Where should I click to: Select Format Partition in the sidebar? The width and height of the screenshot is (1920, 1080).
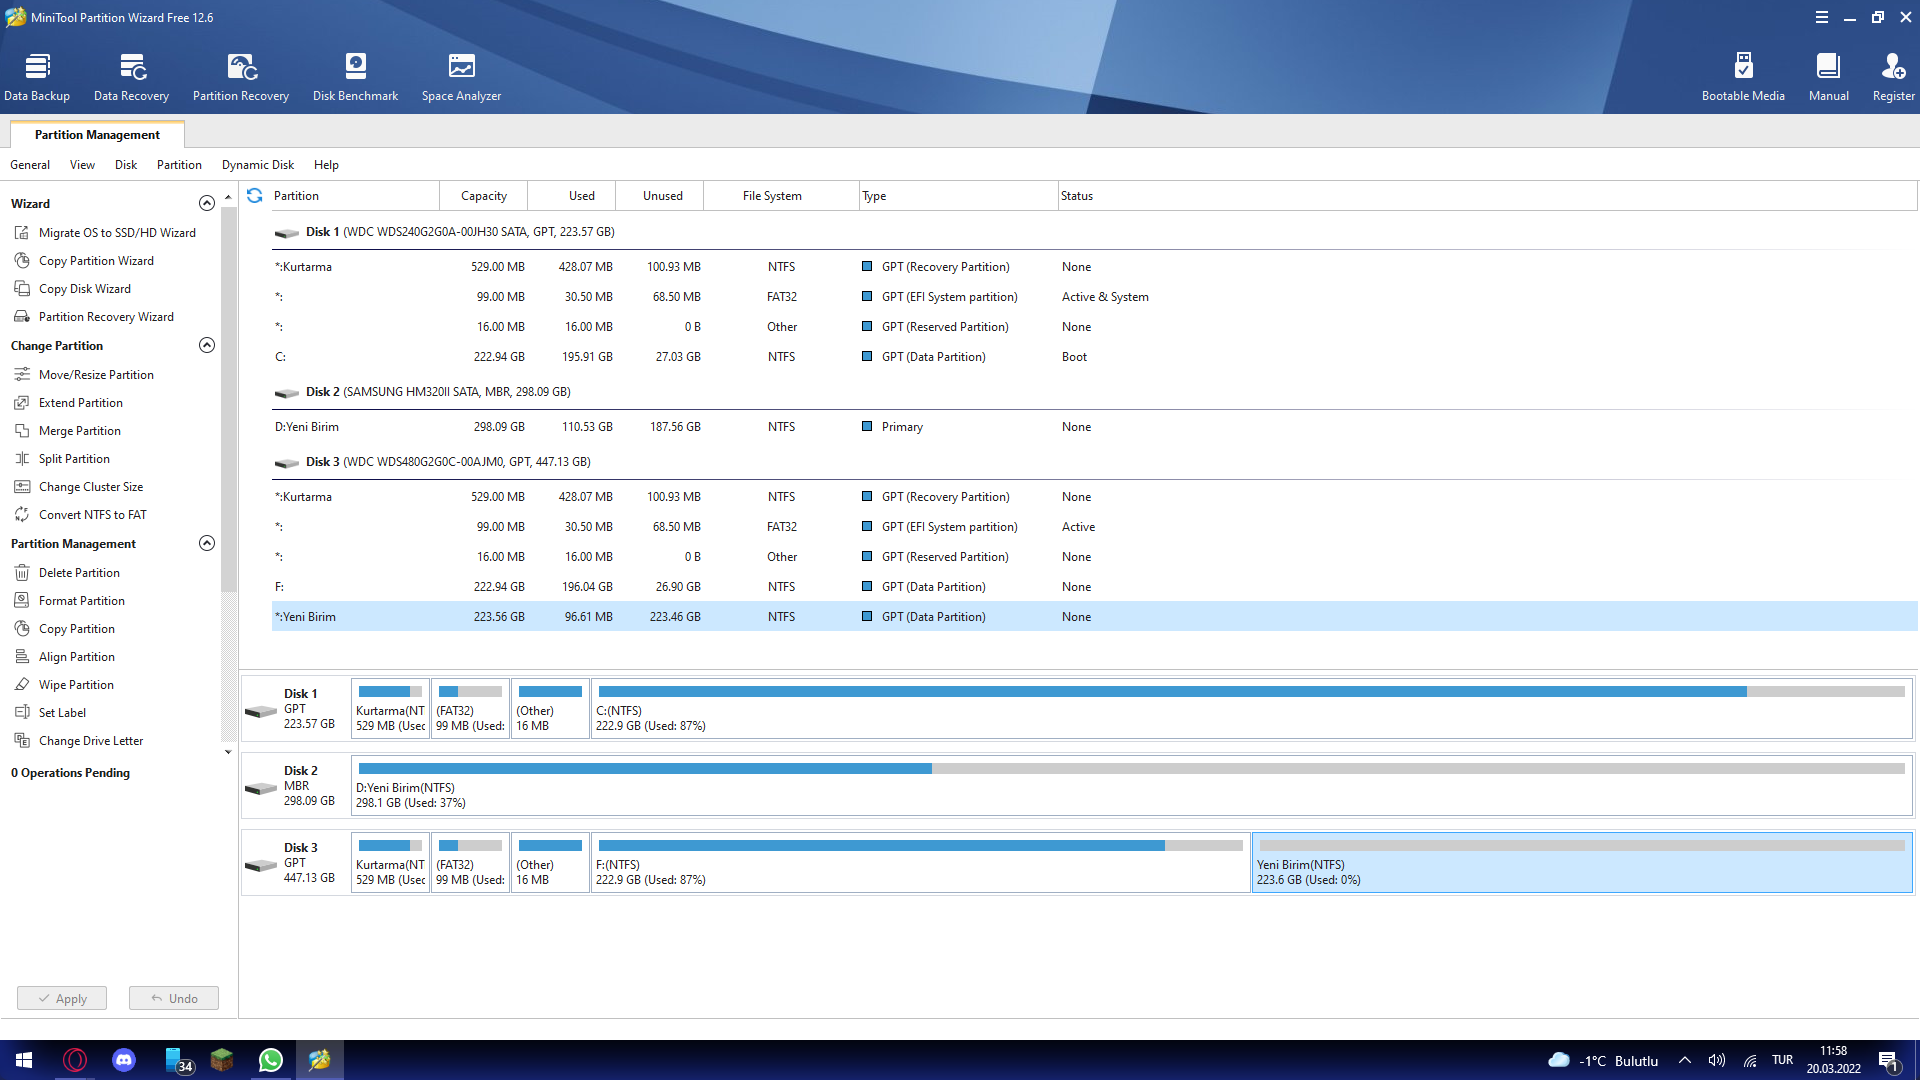[x=82, y=601]
